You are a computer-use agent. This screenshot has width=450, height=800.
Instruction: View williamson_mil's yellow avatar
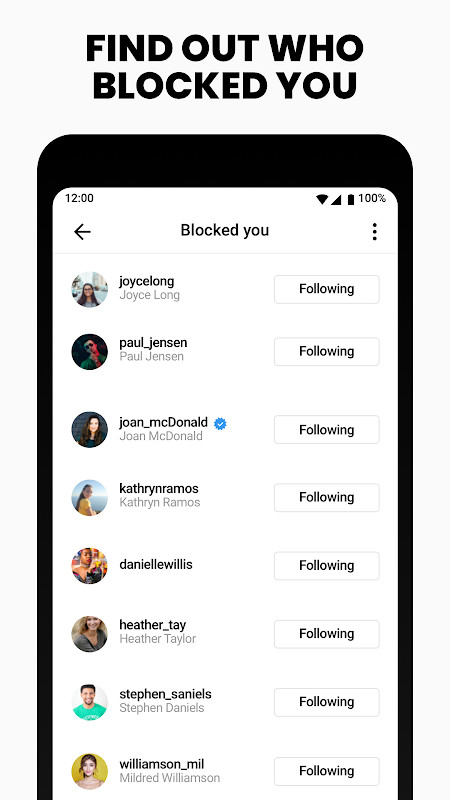click(90, 771)
